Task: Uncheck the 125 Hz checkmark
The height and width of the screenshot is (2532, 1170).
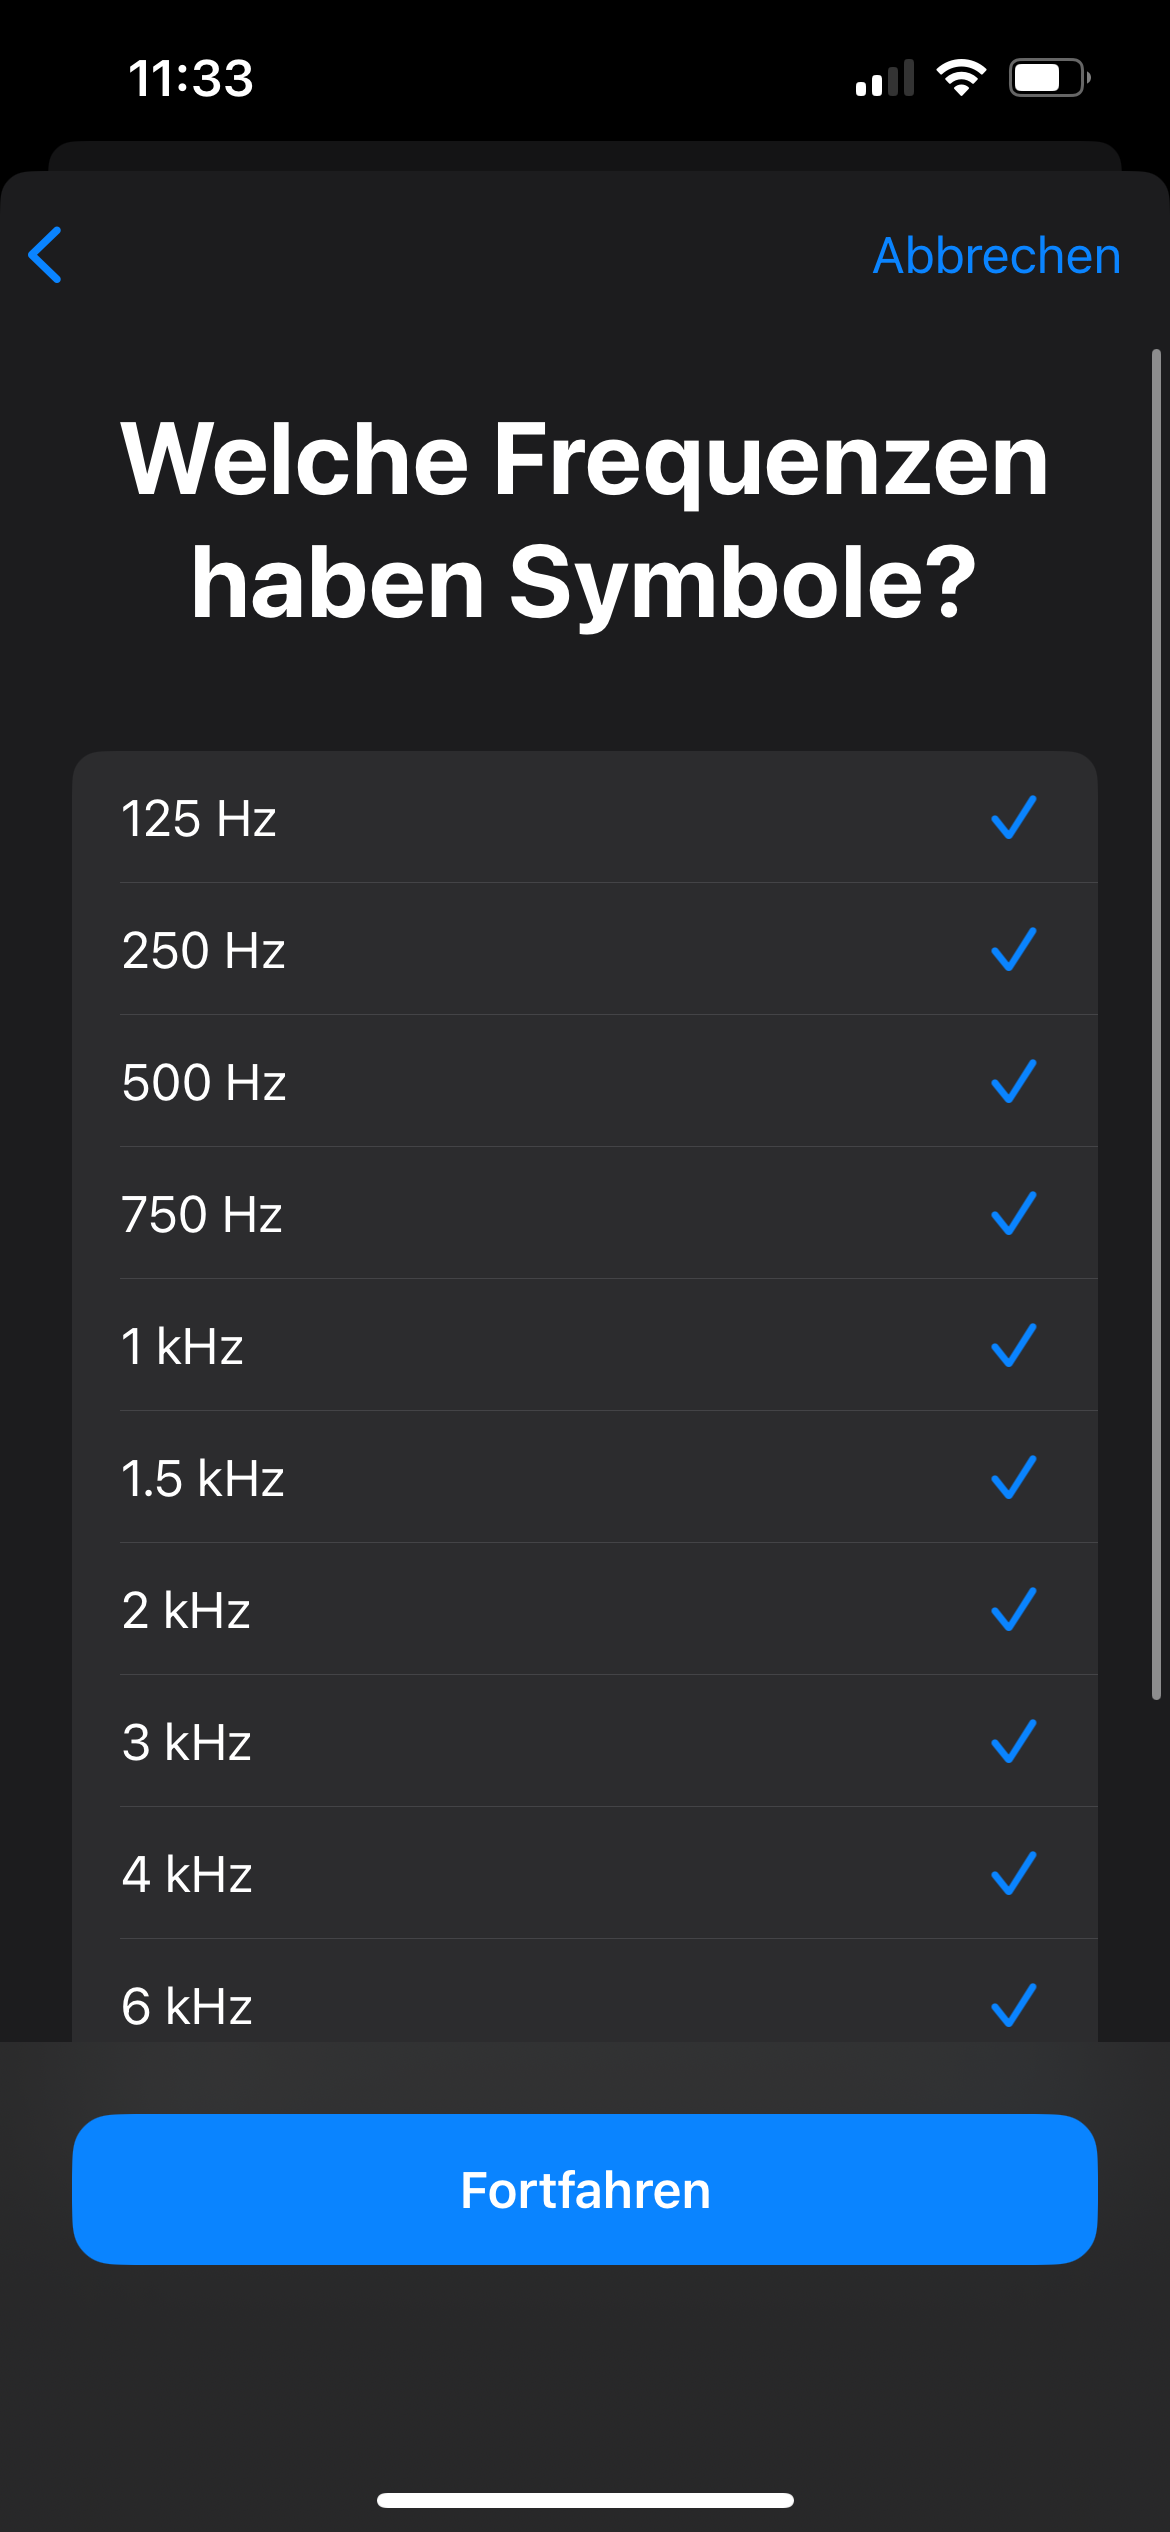Action: tap(1013, 818)
